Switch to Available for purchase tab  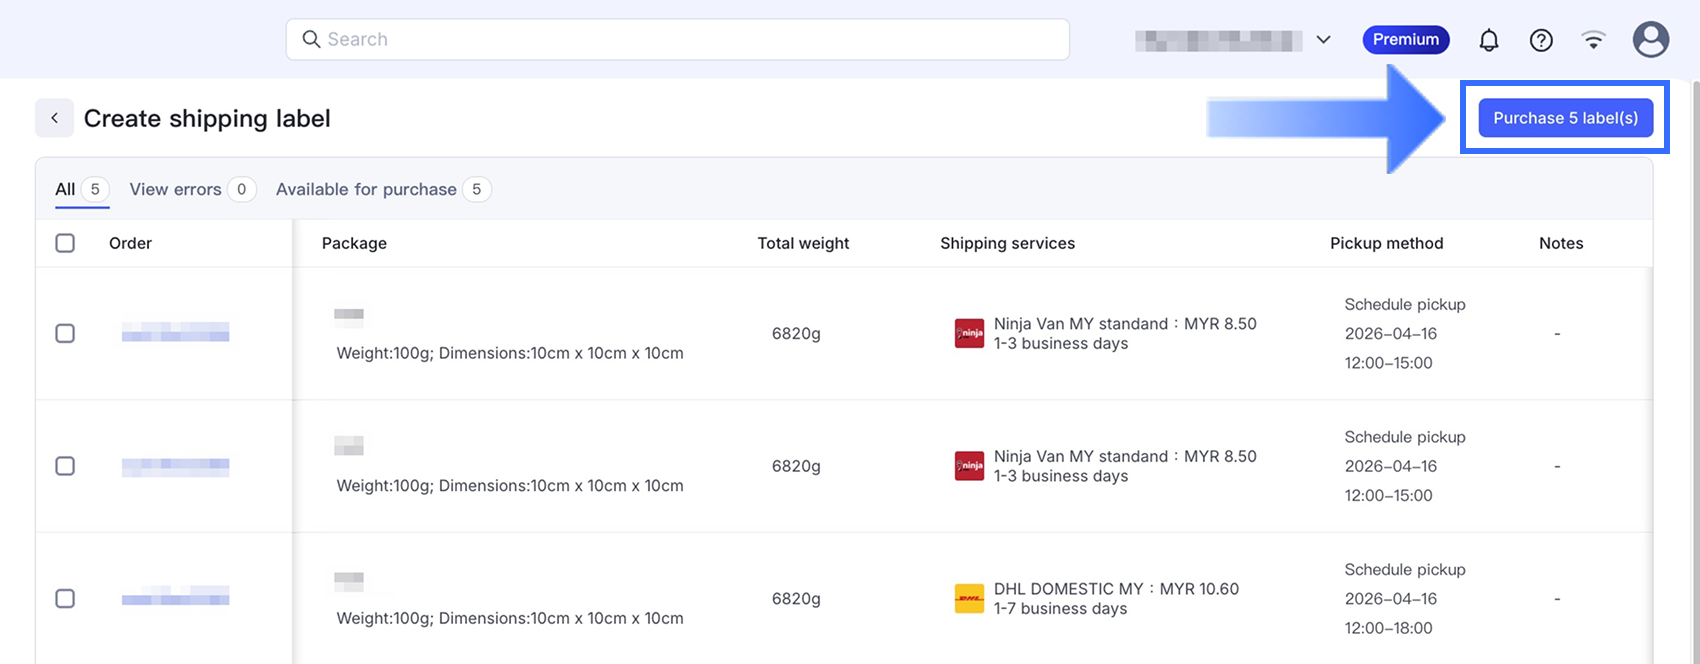[366, 189]
